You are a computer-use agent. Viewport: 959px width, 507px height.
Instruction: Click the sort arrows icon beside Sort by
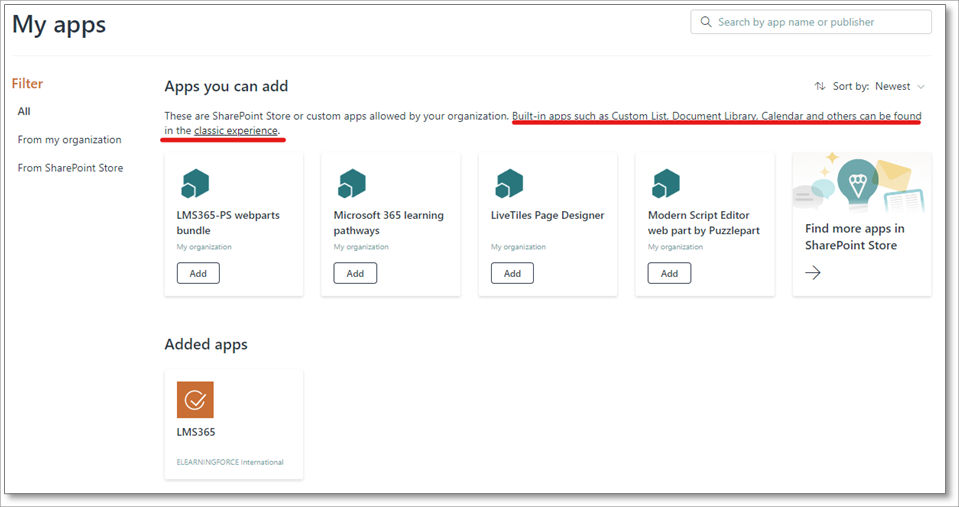coord(820,87)
